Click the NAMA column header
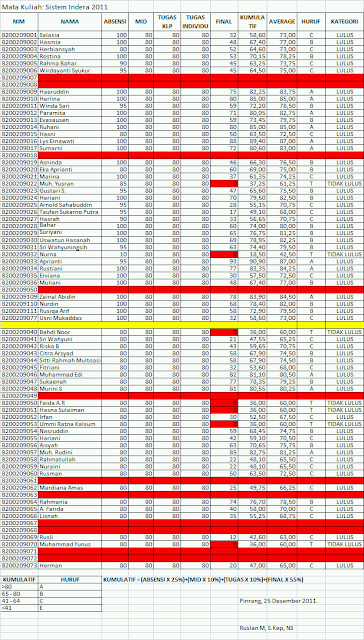 70,22
